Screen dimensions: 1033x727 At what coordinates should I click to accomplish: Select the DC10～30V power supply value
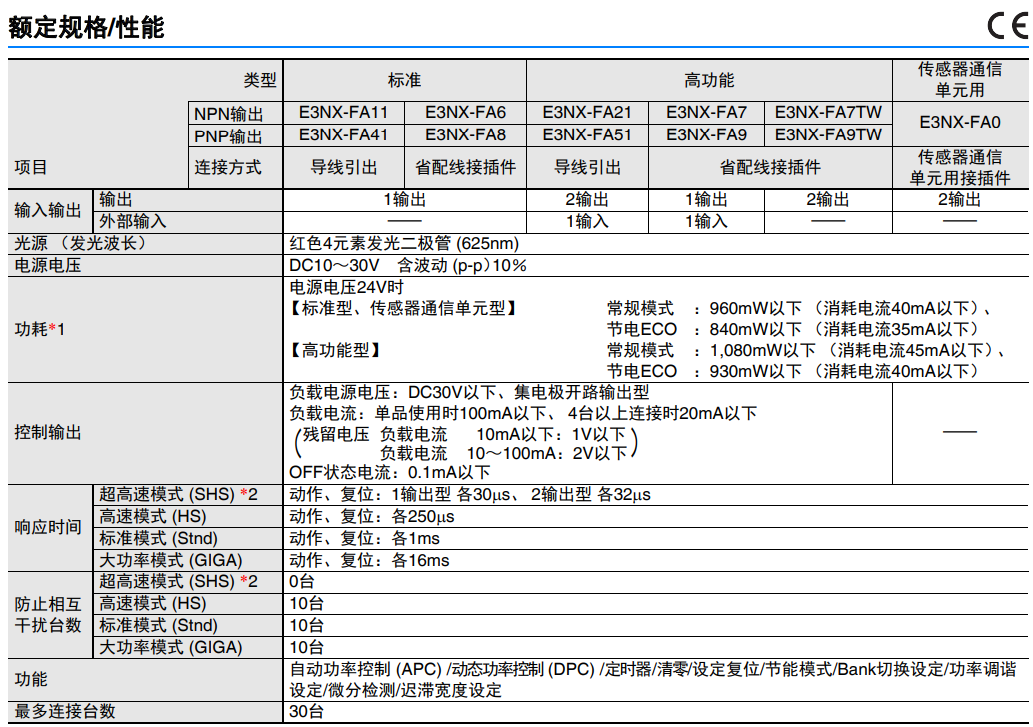click(x=408, y=265)
